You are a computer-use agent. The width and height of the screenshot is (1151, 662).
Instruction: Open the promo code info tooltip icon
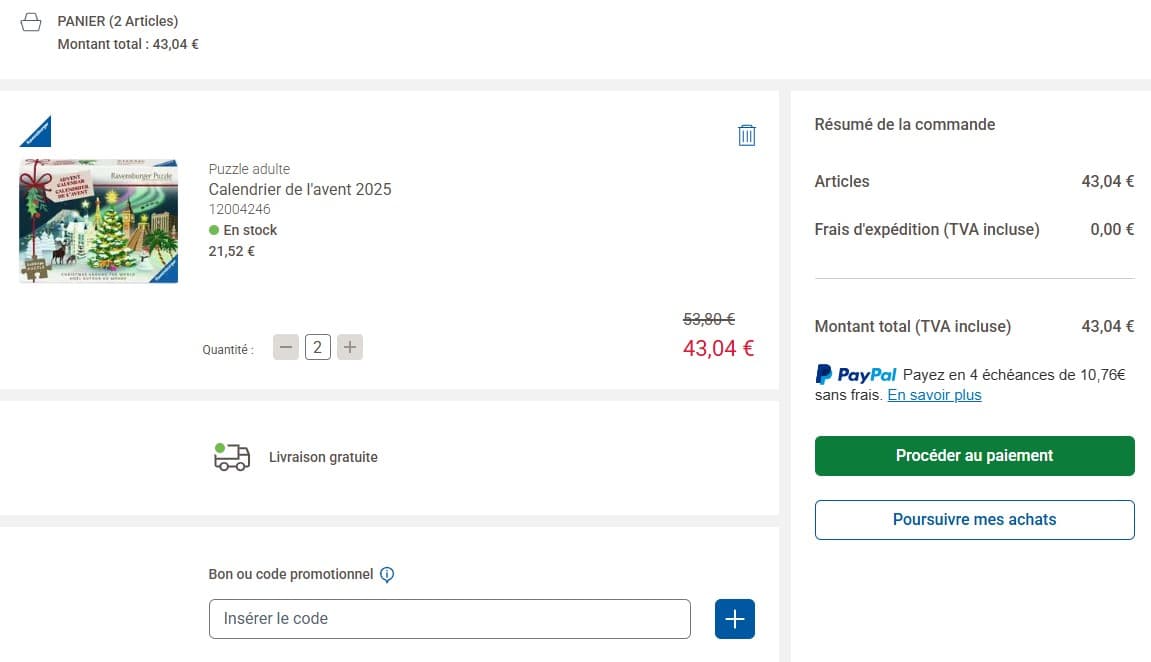tap(388, 574)
